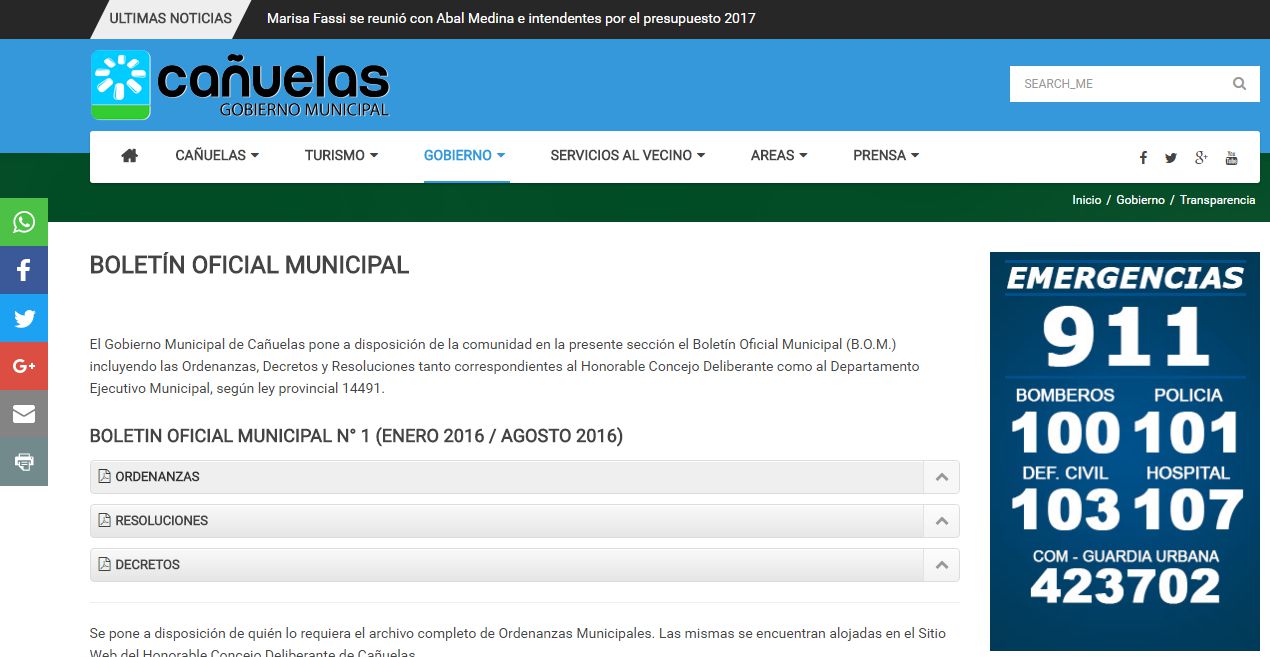This screenshot has width=1270, height=657.
Task: Click the Policia 101 number
Action: point(1187,434)
